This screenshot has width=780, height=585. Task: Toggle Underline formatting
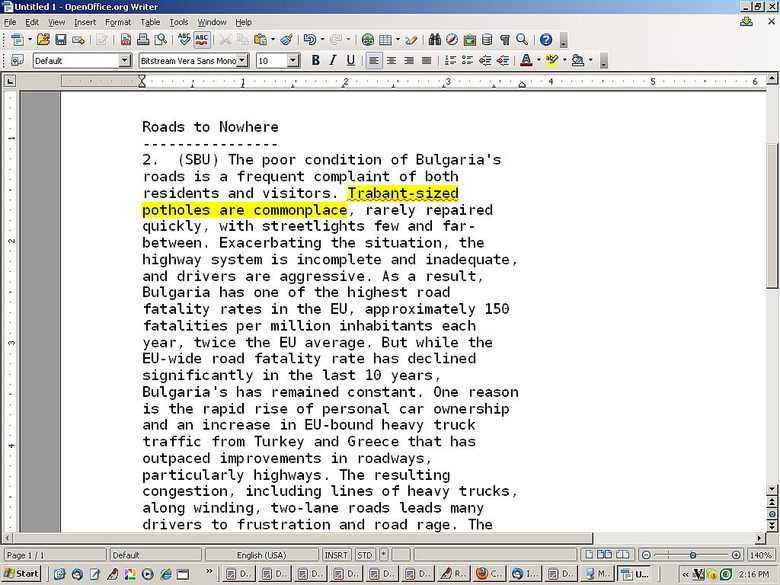[351, 61]
